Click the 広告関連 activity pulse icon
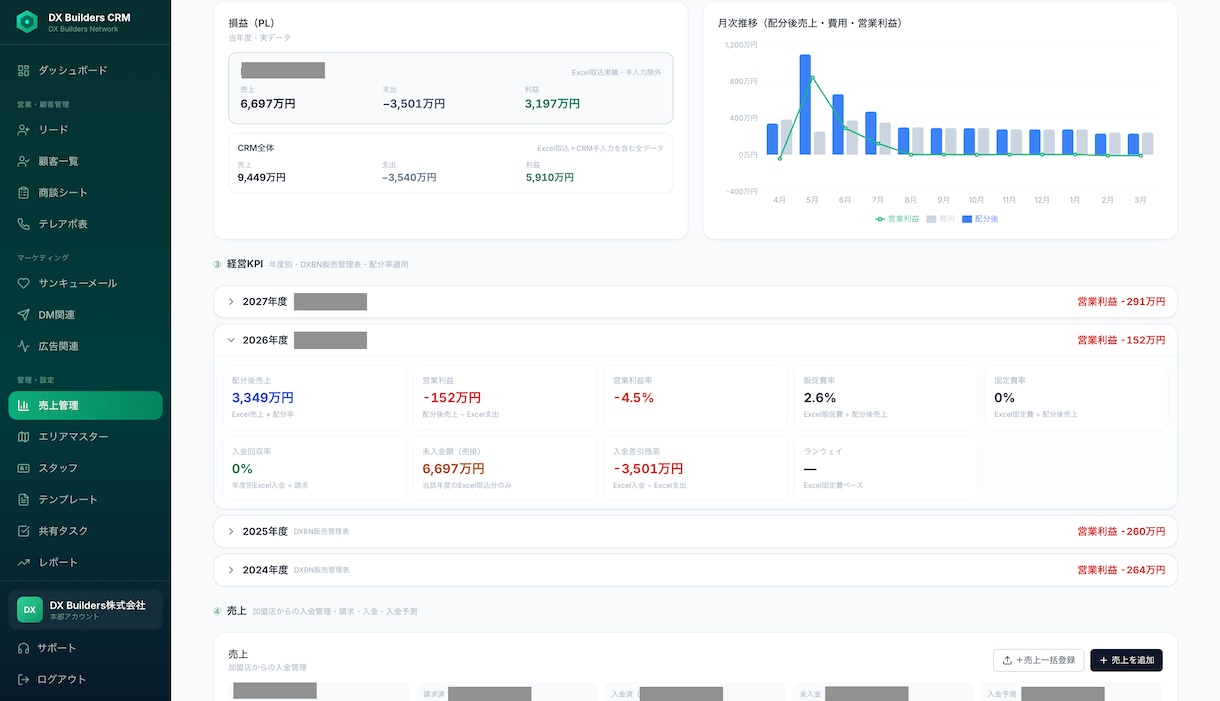The width and height of the screenshot is (1220, 701). click(x=24, y=346)
